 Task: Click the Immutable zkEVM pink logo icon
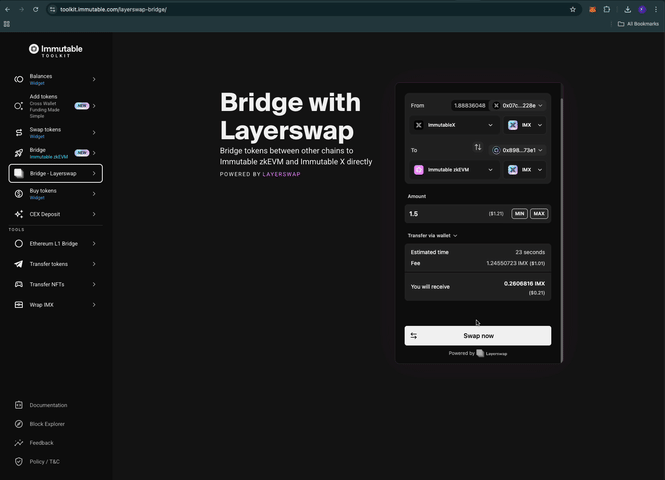419,170
